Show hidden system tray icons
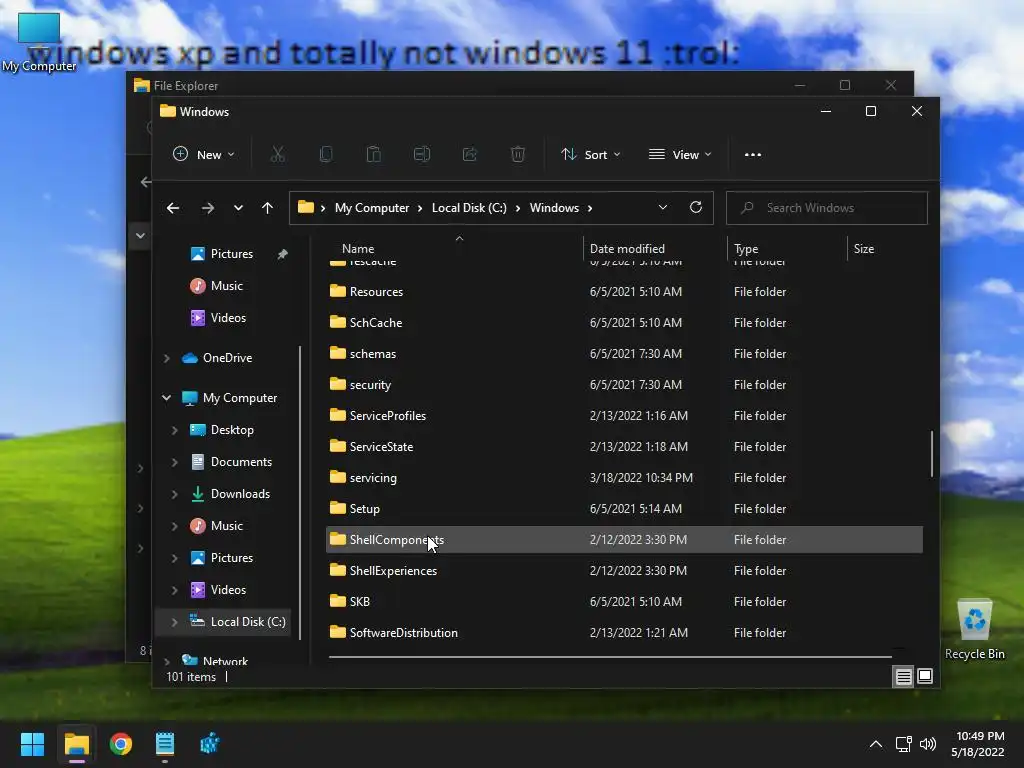The height and width of the screenshot is (768, 1024). (876, 744)
